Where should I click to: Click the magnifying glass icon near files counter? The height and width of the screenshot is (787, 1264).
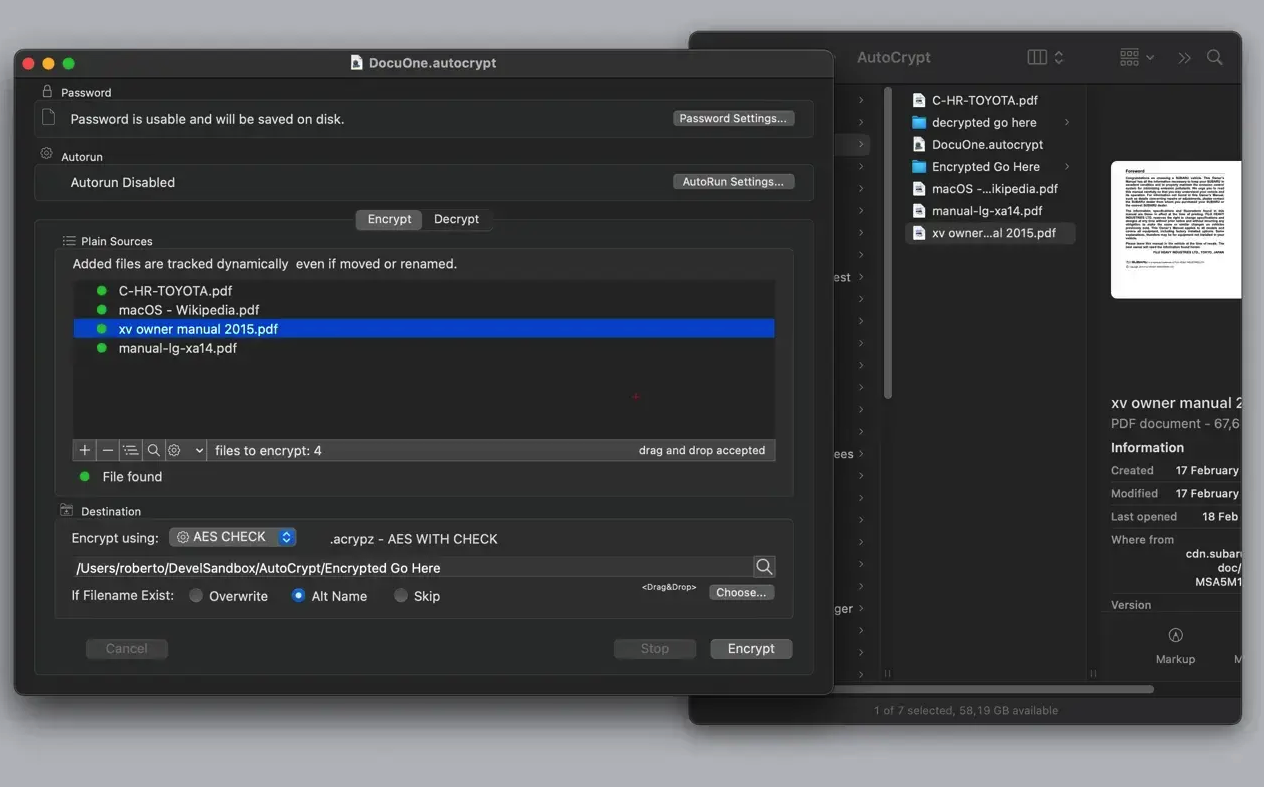(x=155, y=450)
